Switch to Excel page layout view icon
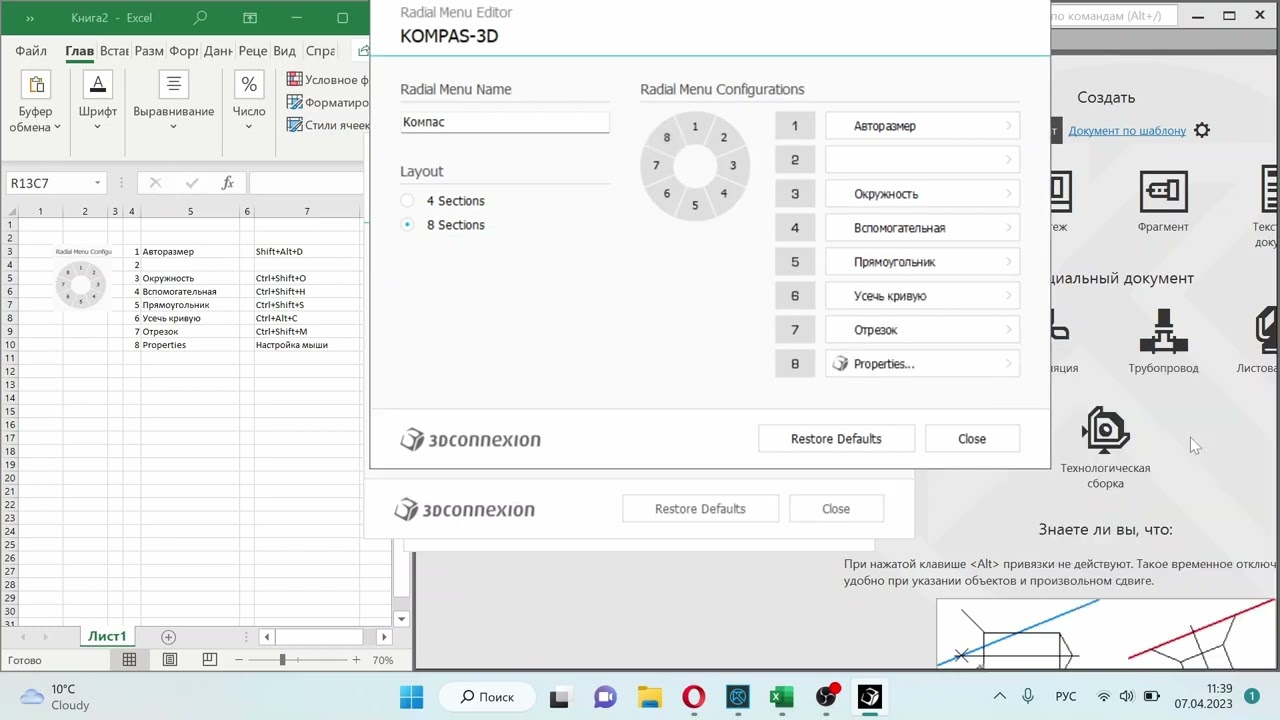This screenshot has height=720, width=1280. (170, 660)
